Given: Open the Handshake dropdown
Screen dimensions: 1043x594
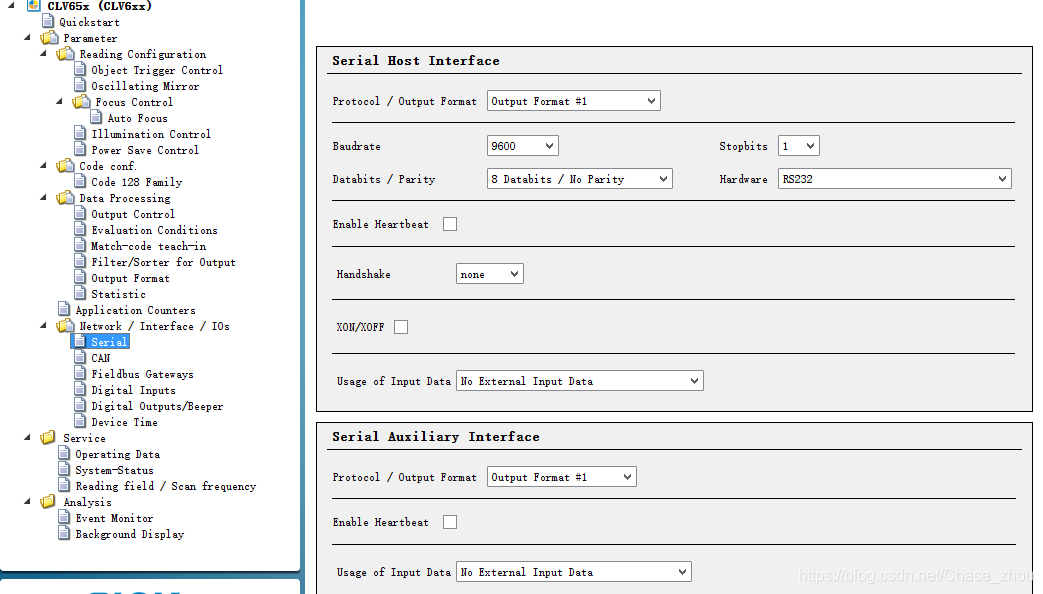Looking at the screenshot, I should pos(490,274).
